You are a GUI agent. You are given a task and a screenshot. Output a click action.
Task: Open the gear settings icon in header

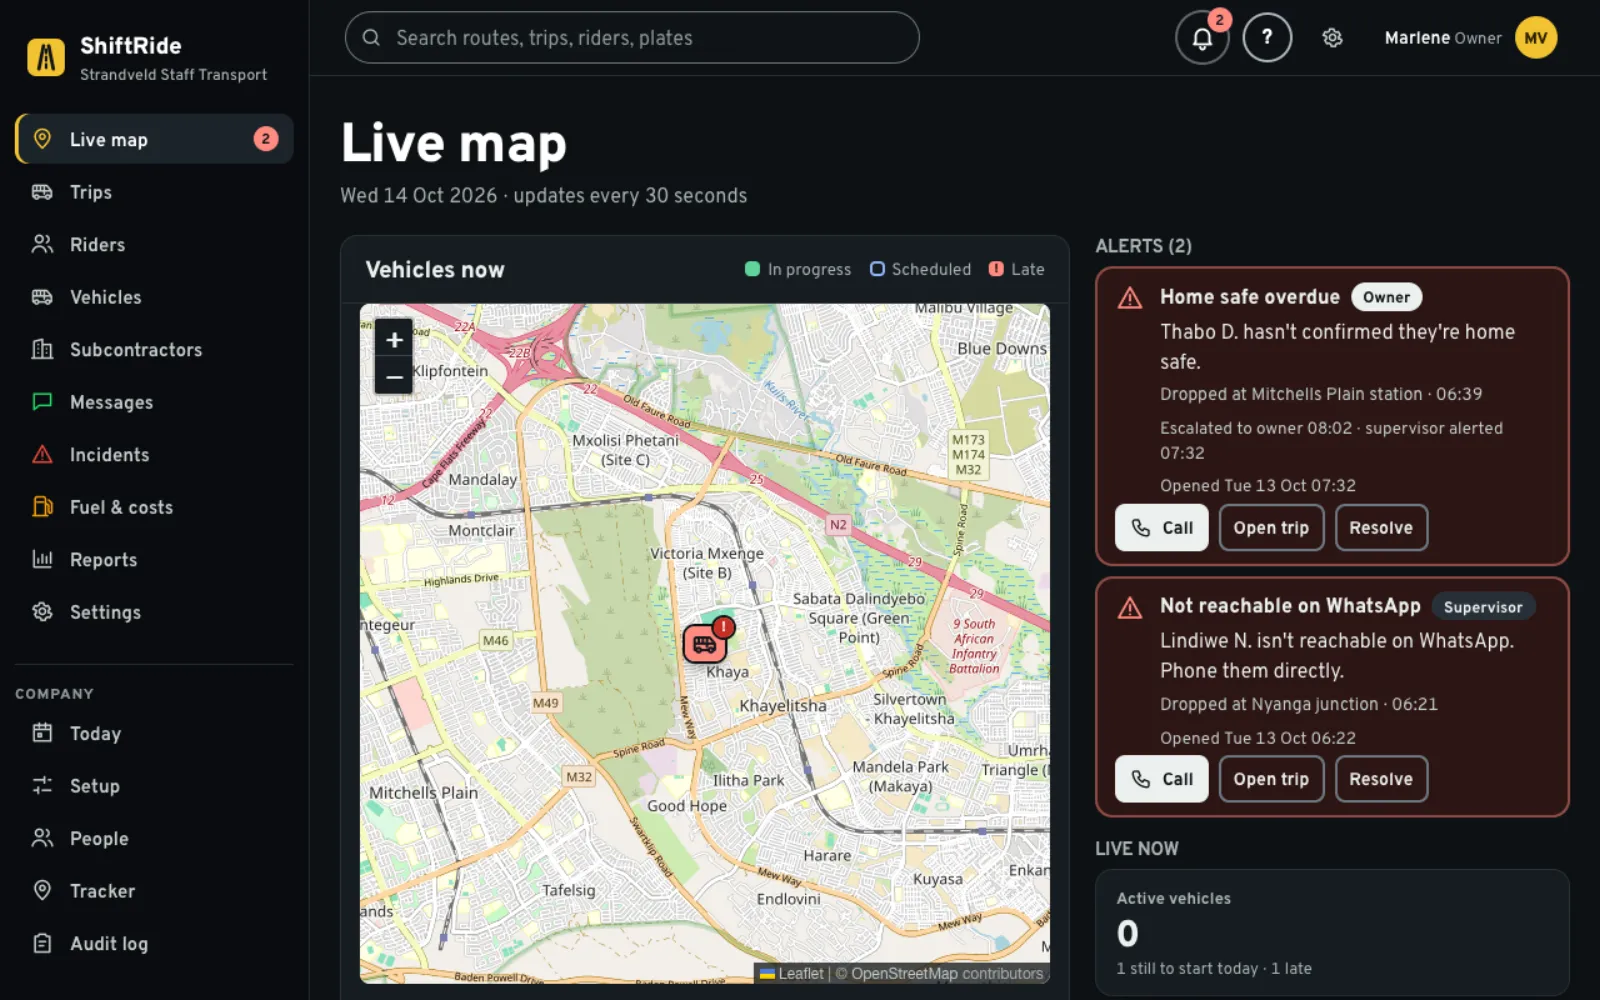tap(1332, 38)
